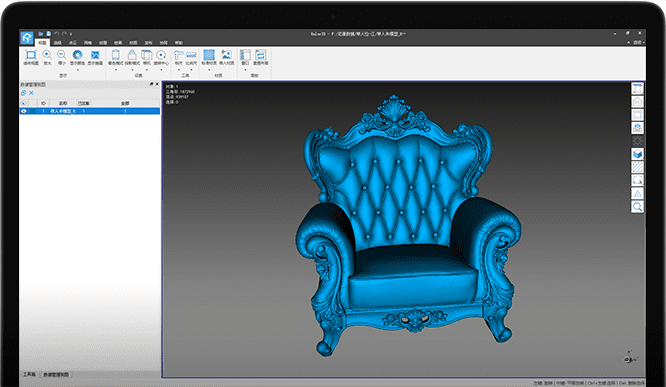Click the blue 3D armchair model
Viewport: 666px width, 387px height.
click(x=408, y=225)
